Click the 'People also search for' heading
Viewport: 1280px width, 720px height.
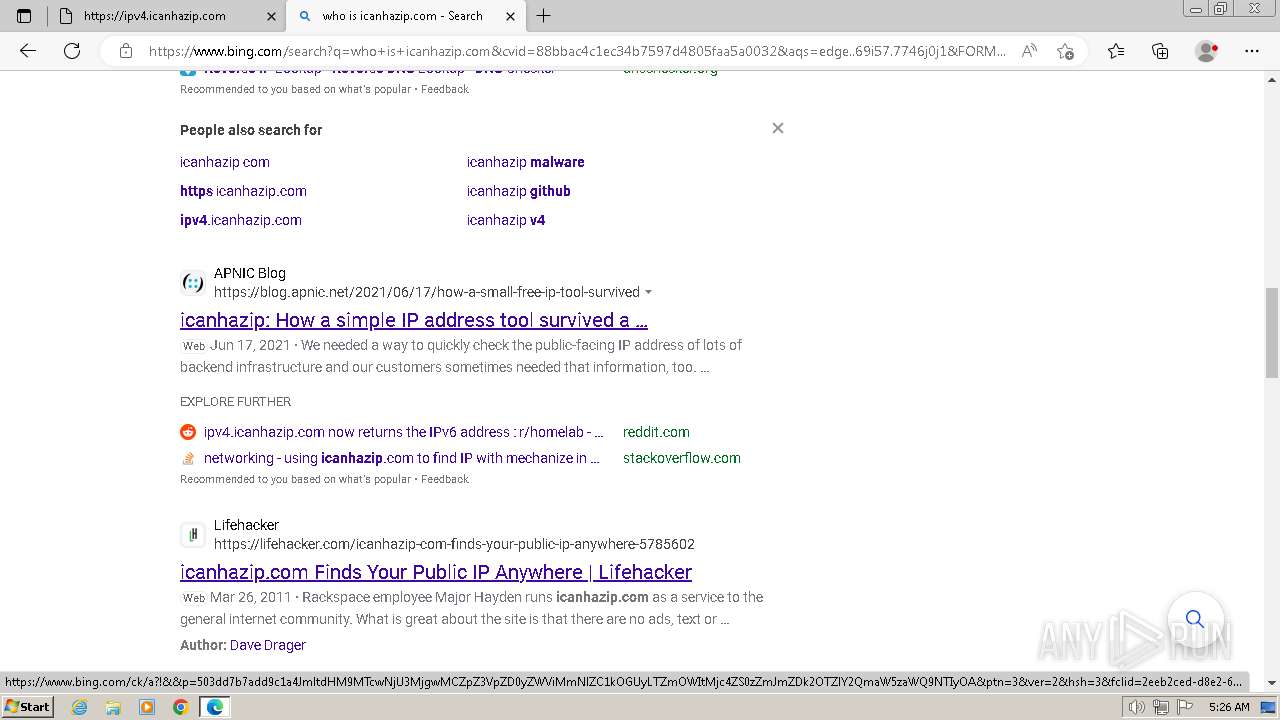251,130
